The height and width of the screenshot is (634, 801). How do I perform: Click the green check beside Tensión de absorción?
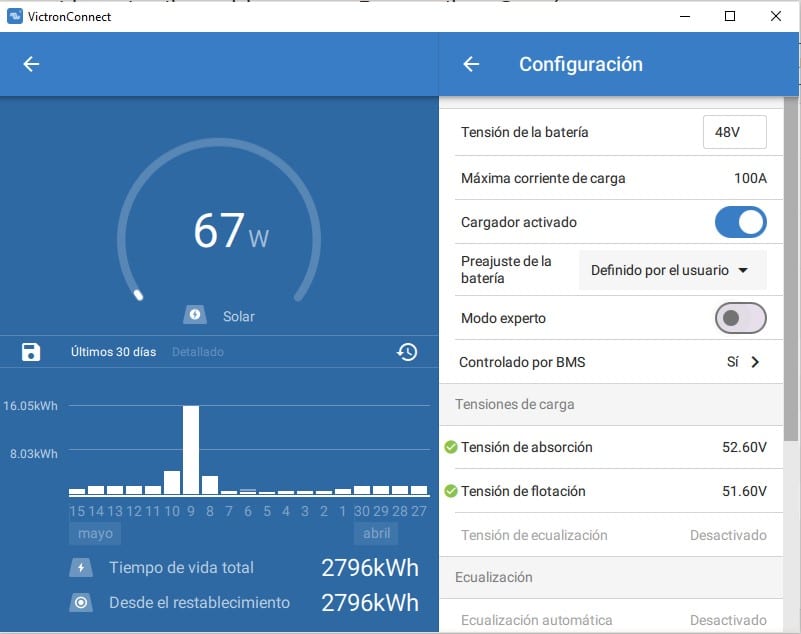451,447
